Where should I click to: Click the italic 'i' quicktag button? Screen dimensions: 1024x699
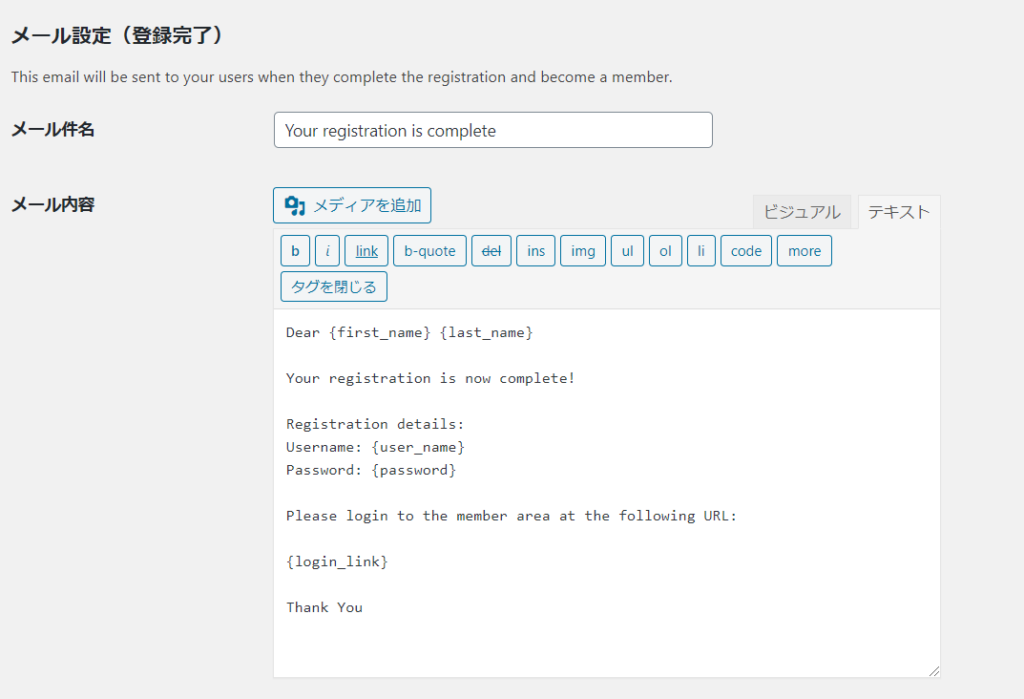327,251
